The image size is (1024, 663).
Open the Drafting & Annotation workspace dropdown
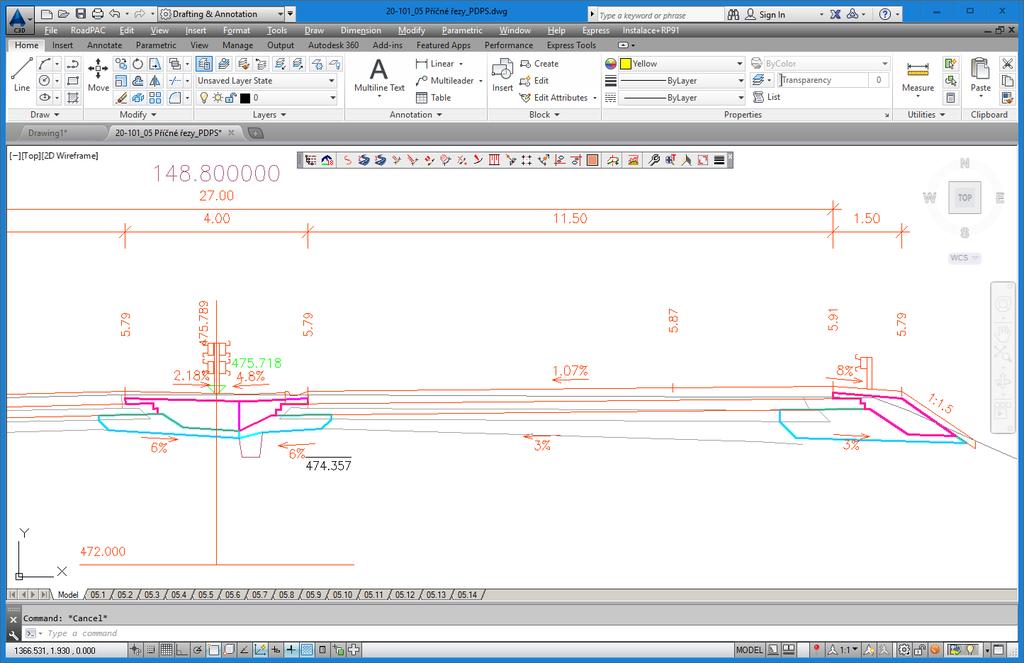click(x=221, y=14)
